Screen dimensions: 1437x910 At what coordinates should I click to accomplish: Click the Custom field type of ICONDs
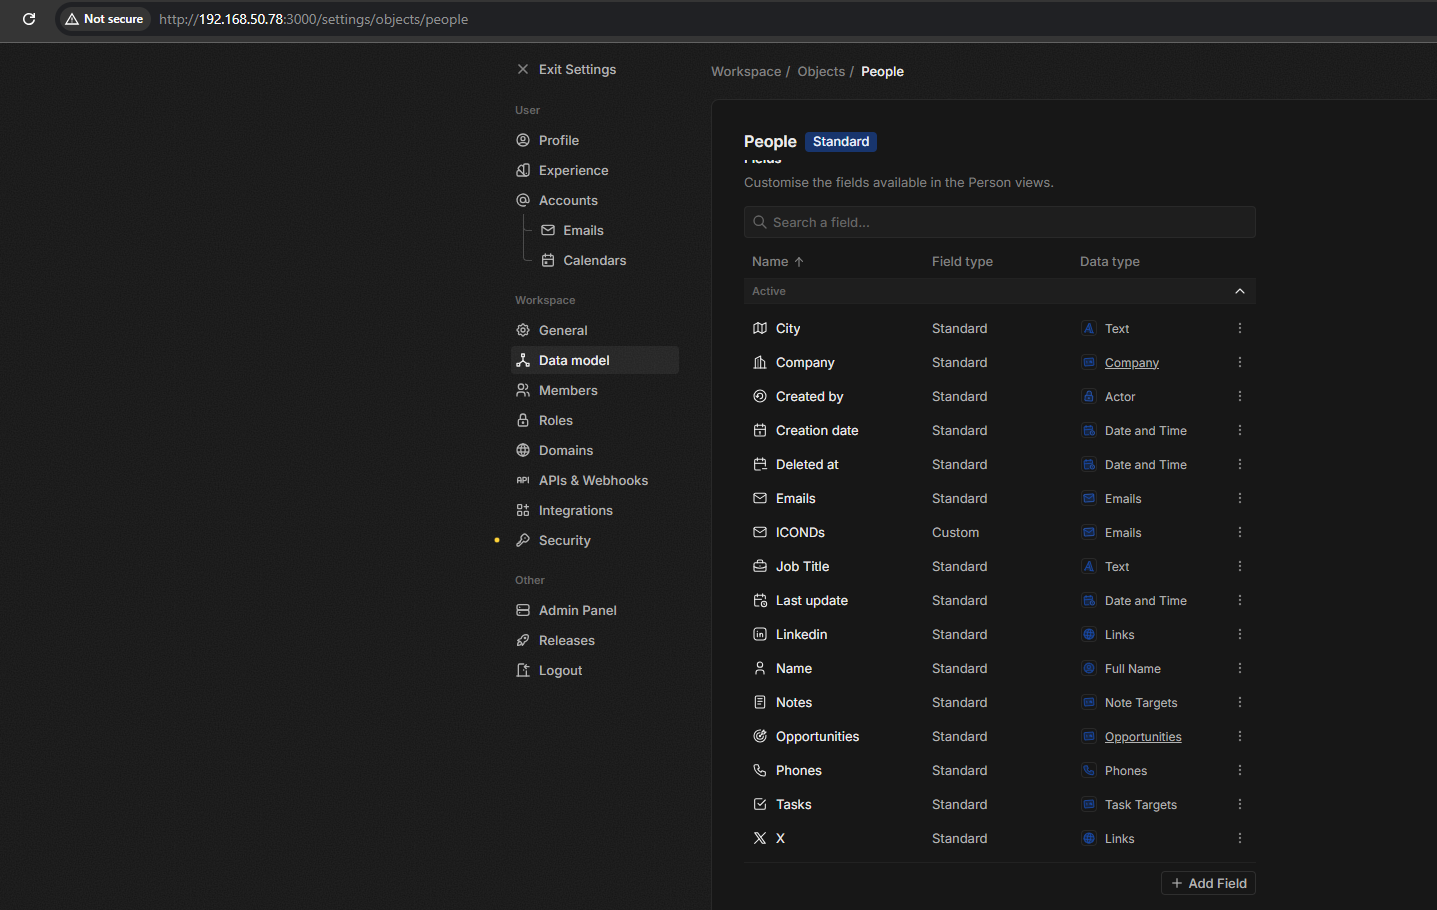click(955, 532)
